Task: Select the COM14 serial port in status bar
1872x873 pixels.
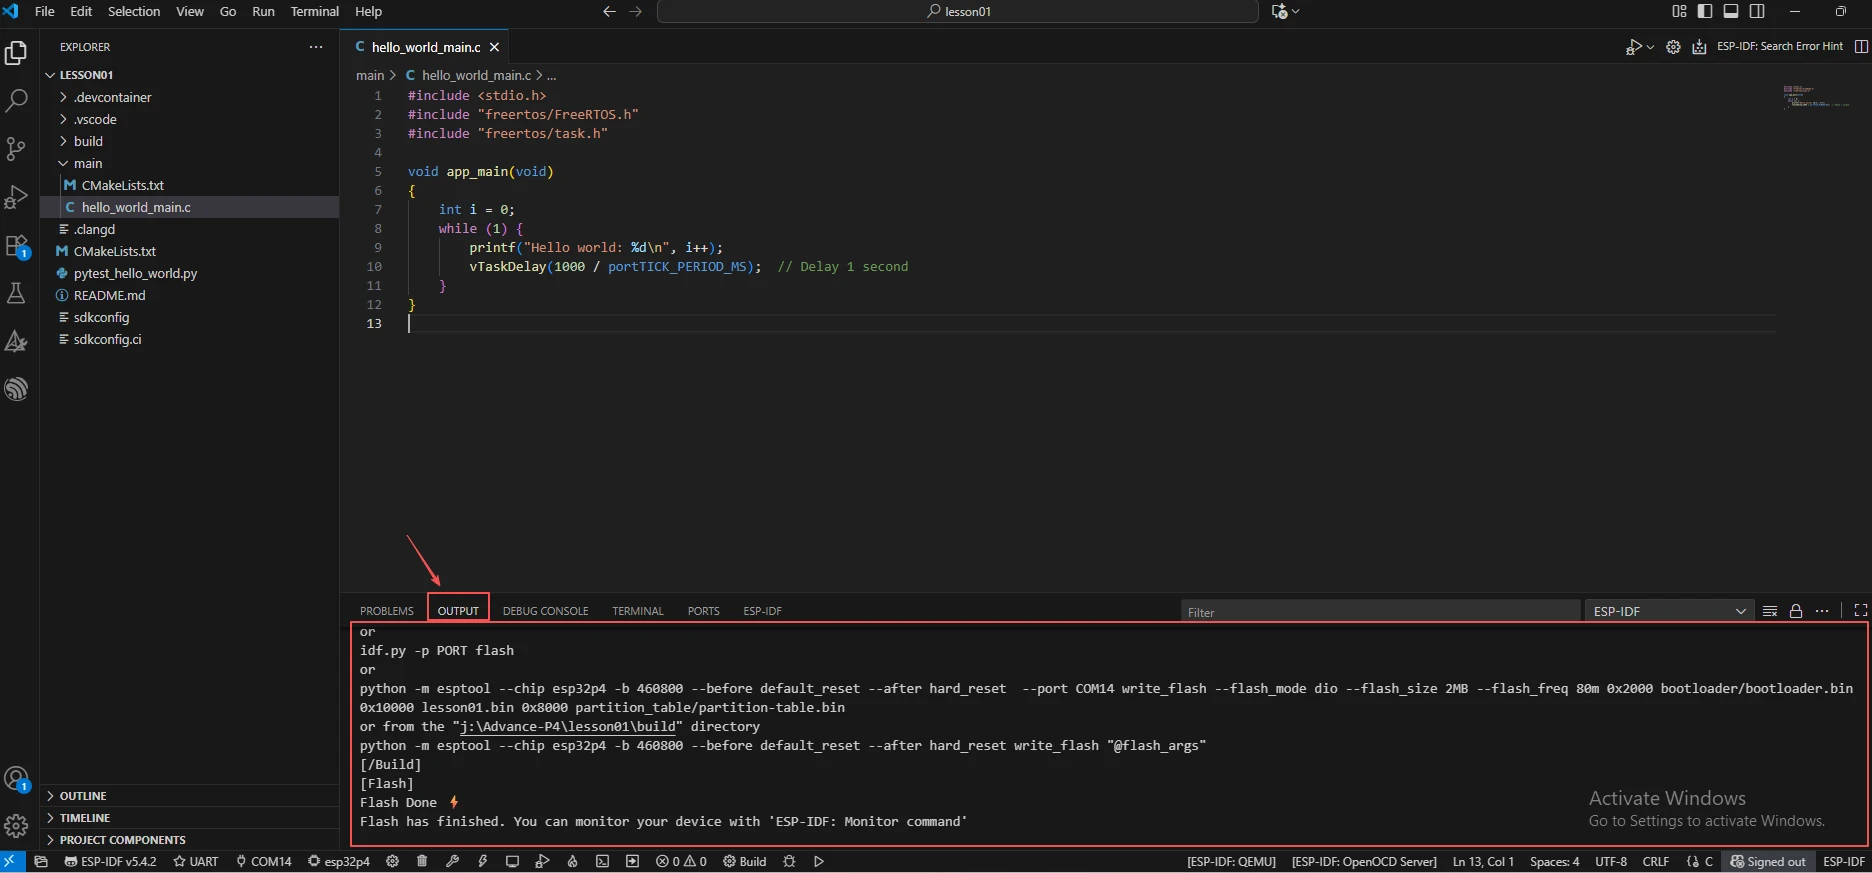Action: click(264, 861)
